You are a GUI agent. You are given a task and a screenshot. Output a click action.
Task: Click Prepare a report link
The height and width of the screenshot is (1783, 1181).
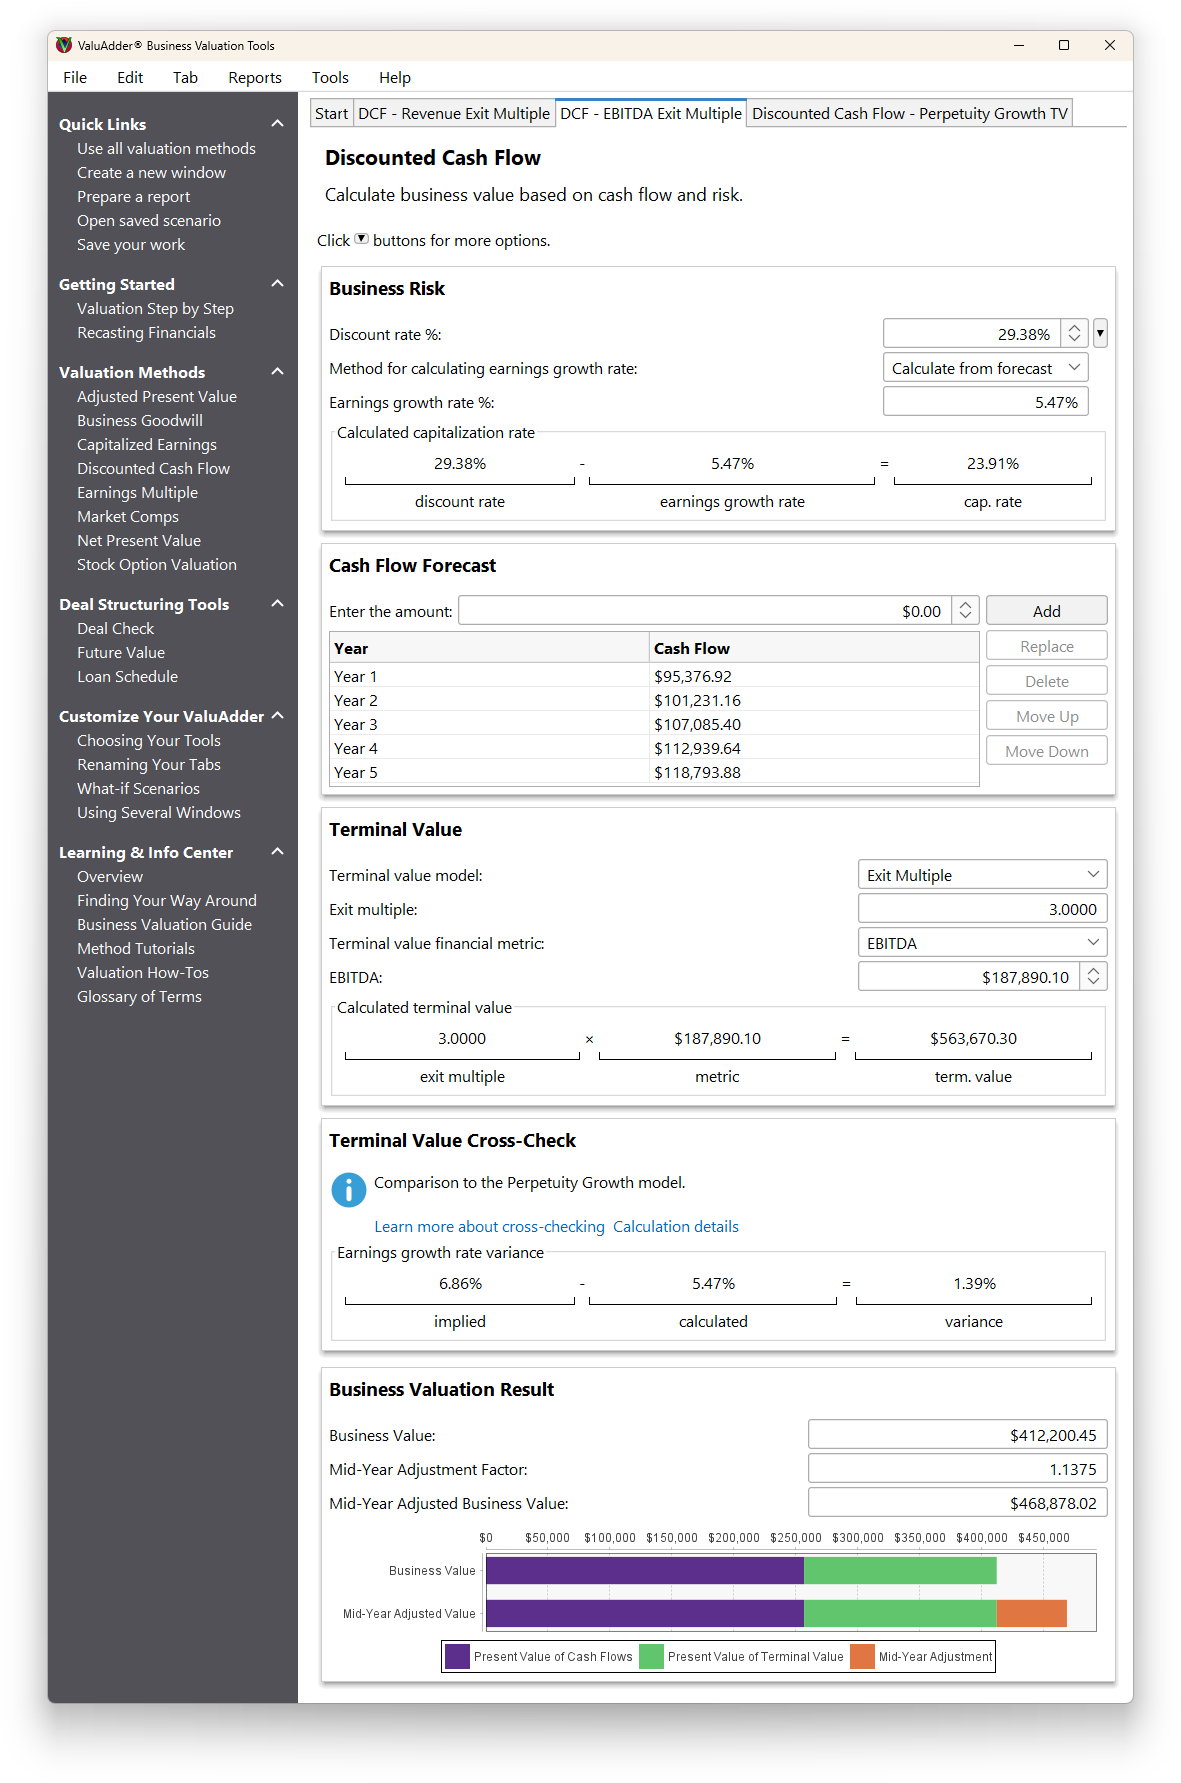pyautogui.click(x=133, y=196)
